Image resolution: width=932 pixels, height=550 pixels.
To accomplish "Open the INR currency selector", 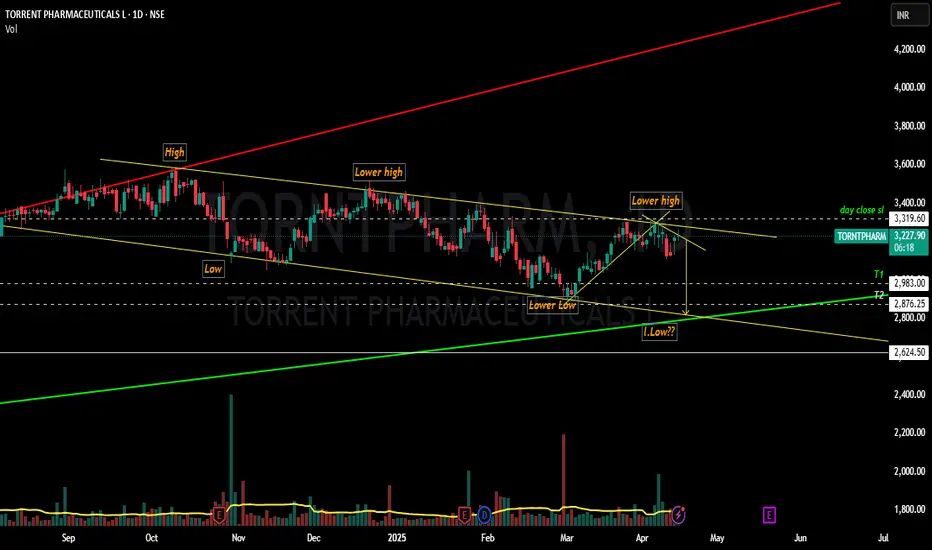I will [909, 15].
